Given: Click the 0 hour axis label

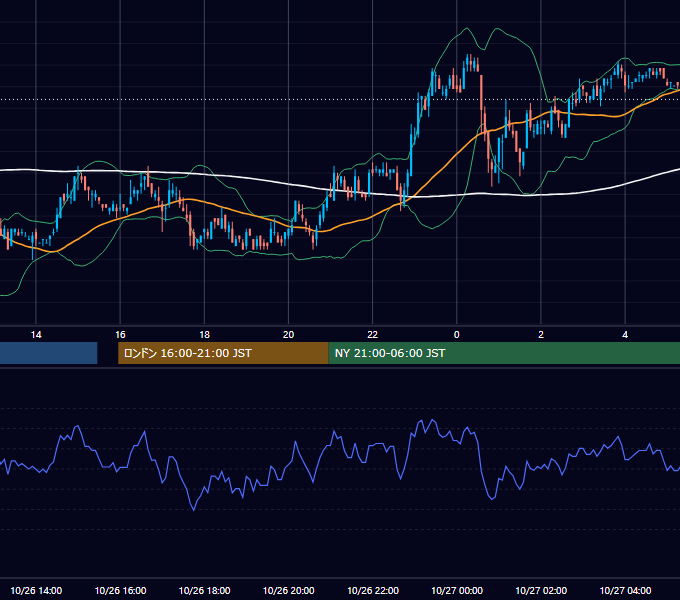Looking at the screenshot, I should click(457, 334).
